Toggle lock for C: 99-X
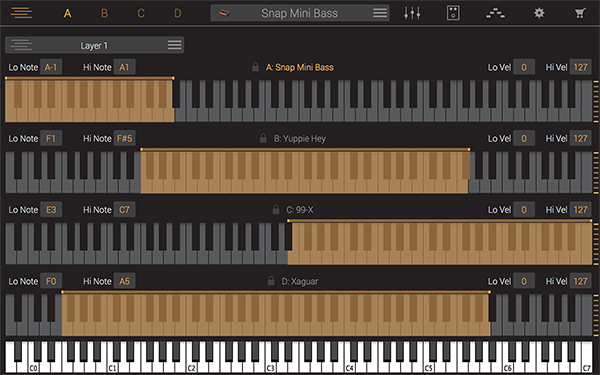The image size is (600, 375). coord(276,209)
